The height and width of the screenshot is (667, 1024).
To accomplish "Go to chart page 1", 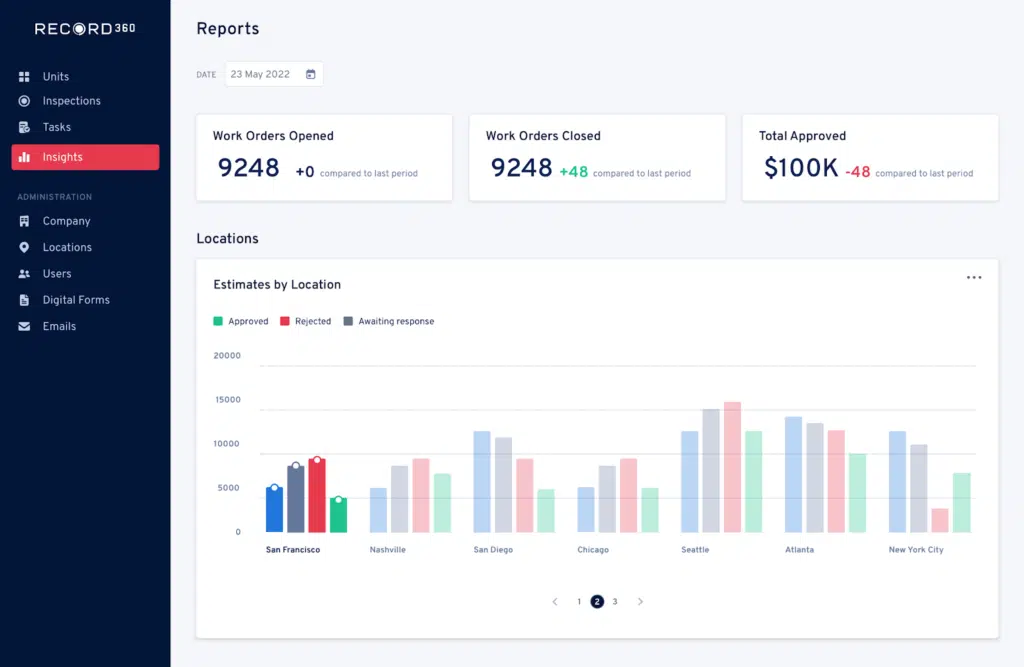I will (579, 602).
